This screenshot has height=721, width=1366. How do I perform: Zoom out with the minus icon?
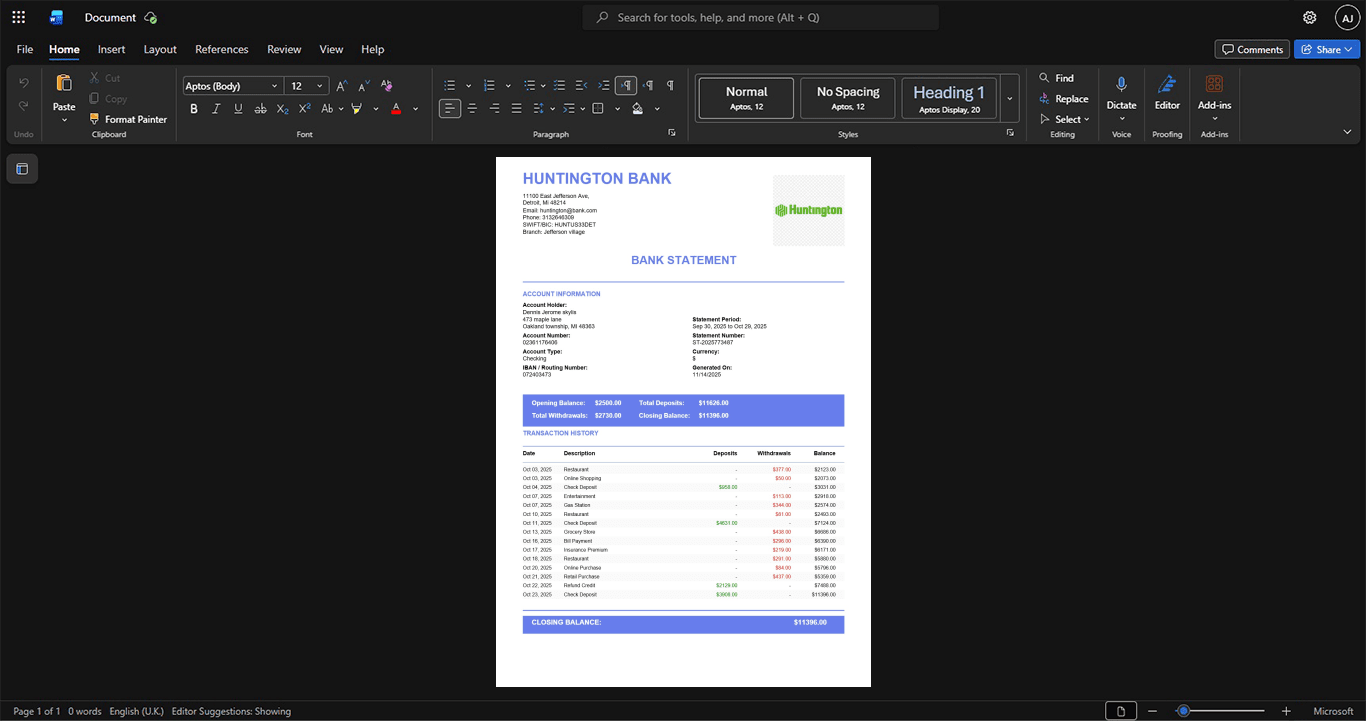[x=1153, y=711]
